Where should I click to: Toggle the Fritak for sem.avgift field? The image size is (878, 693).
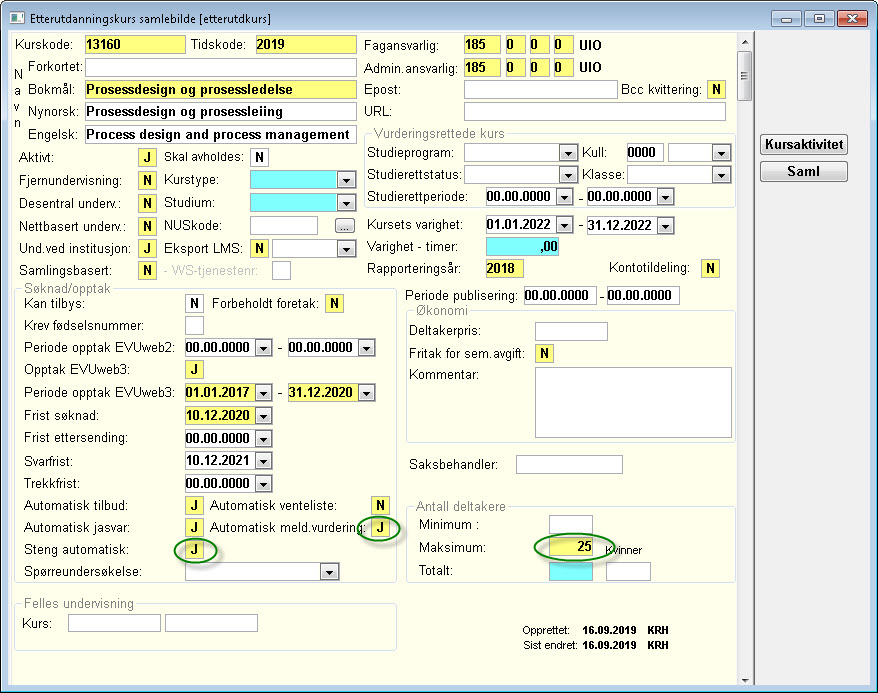coord(544,353)
